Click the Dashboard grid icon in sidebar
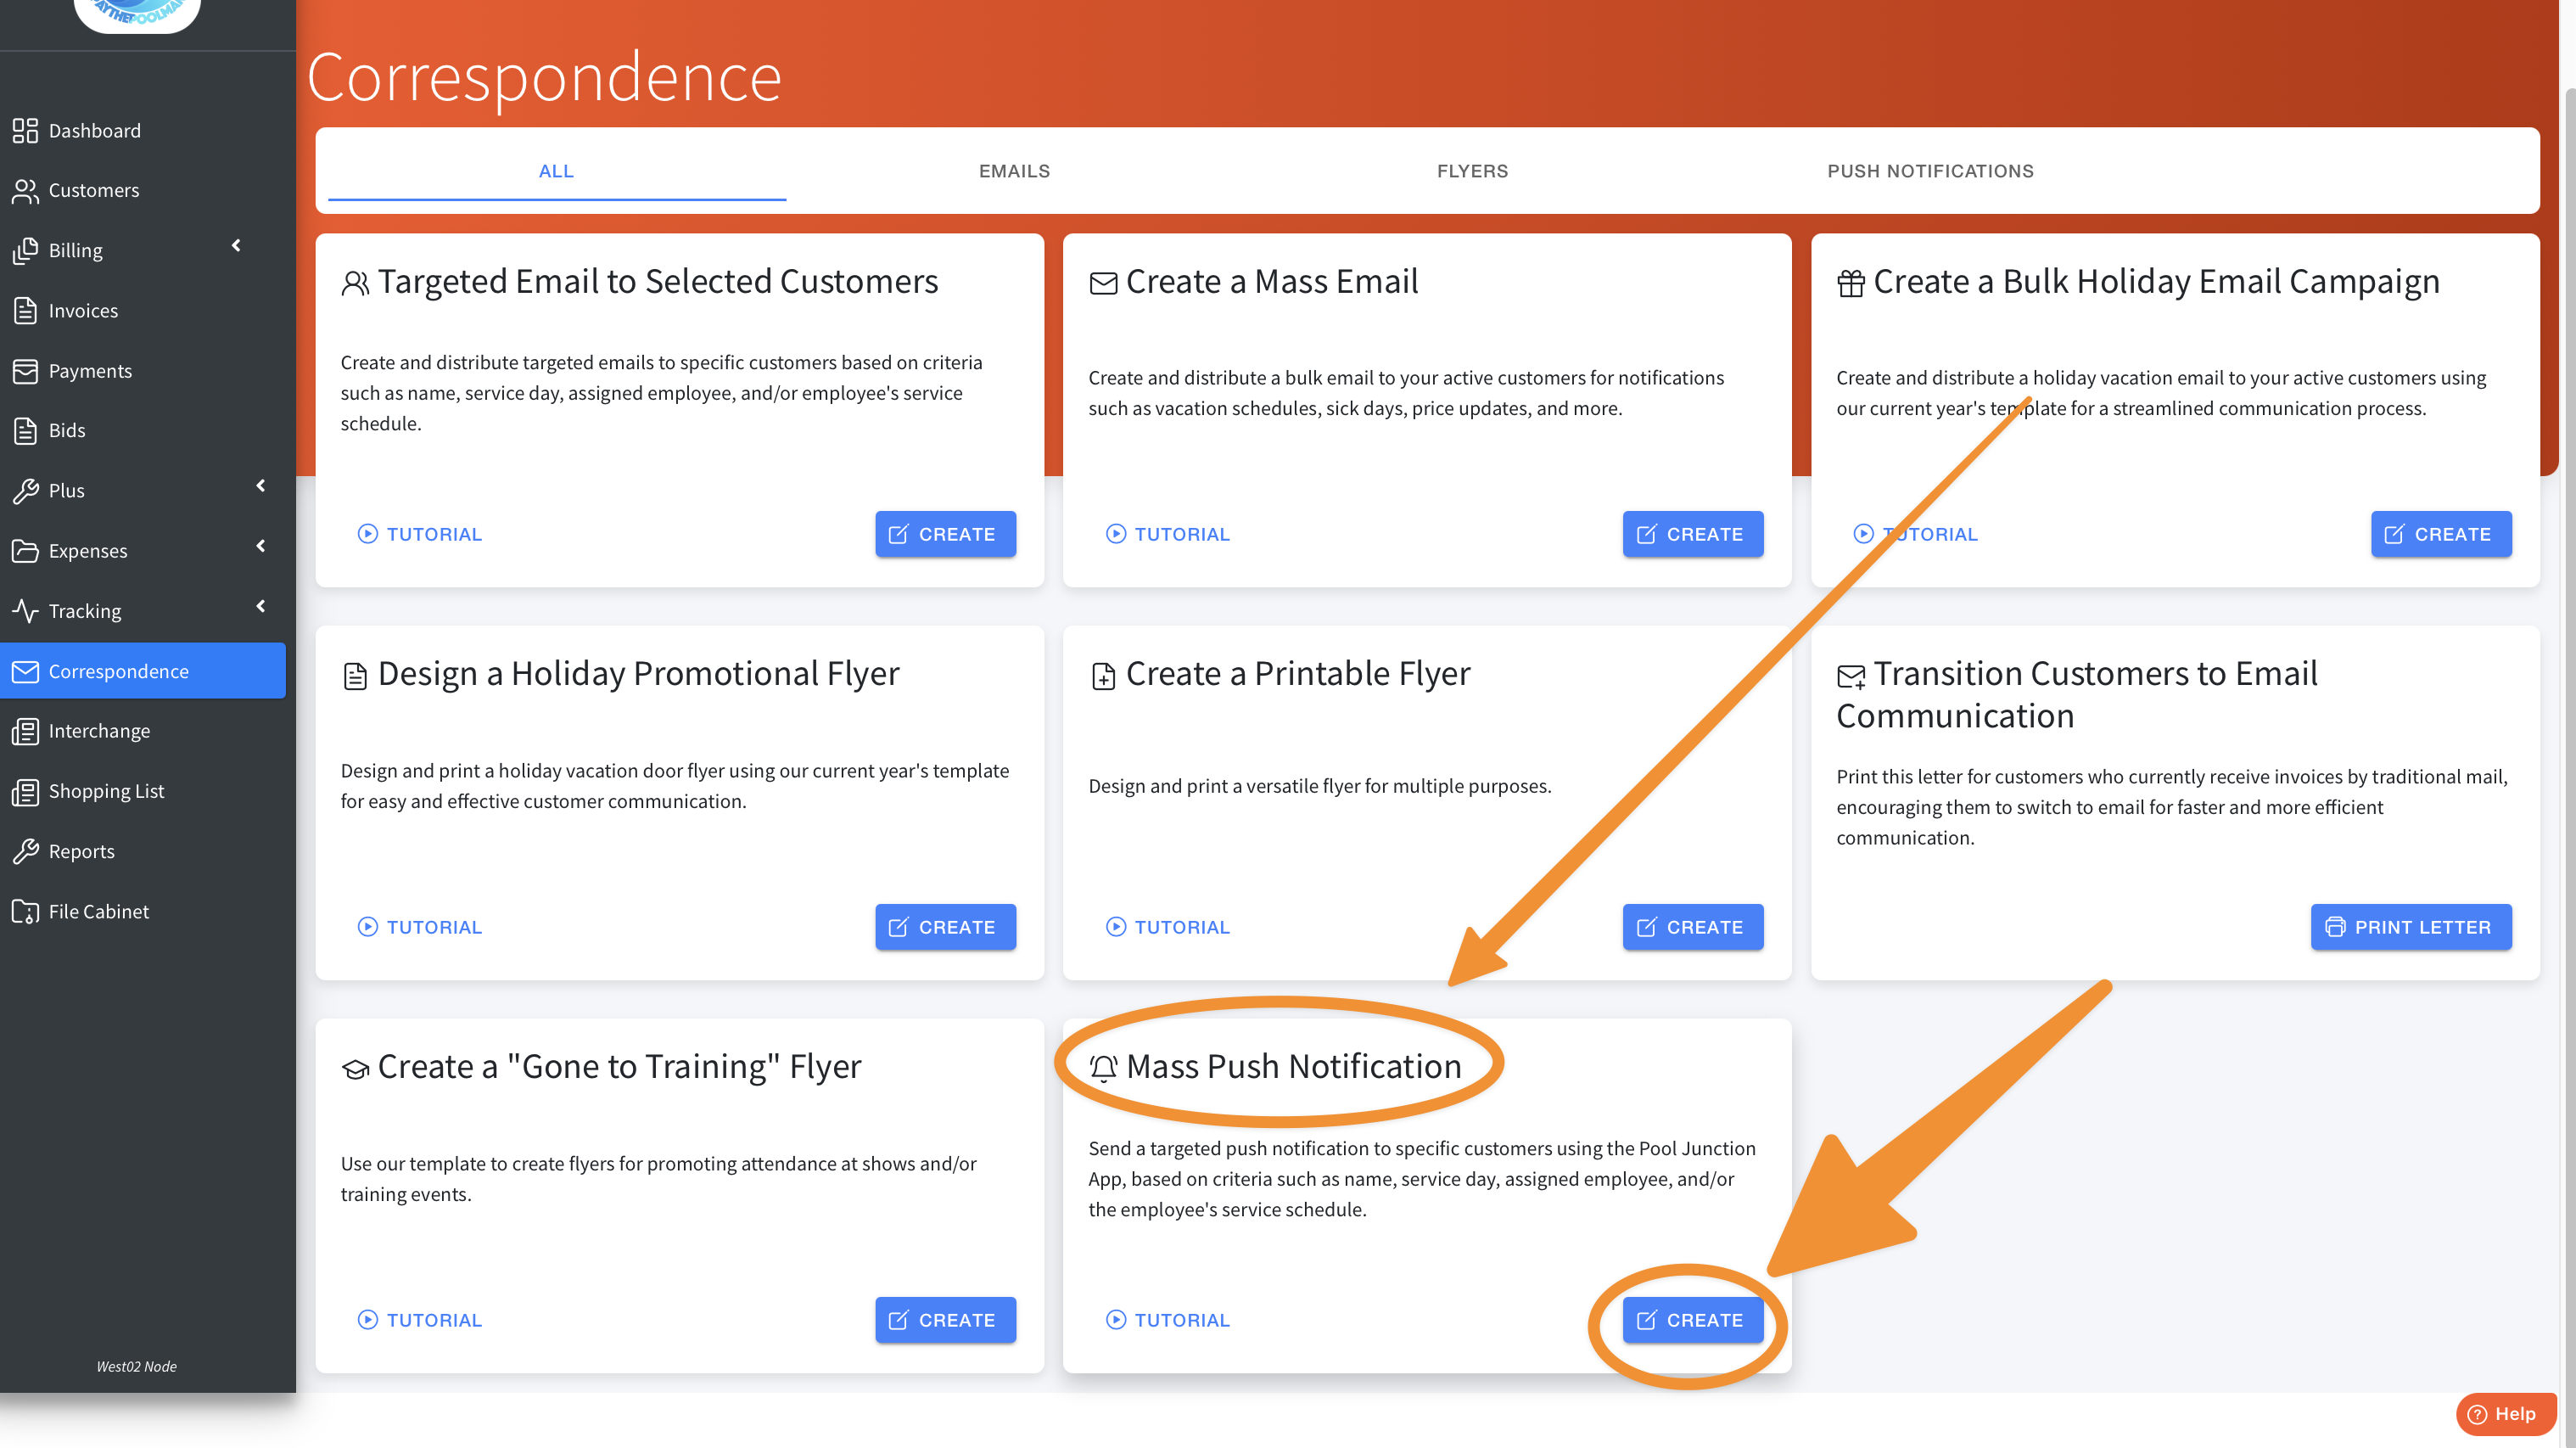2576x1448 pixels. pyautogui.click(x=25, y=130)
